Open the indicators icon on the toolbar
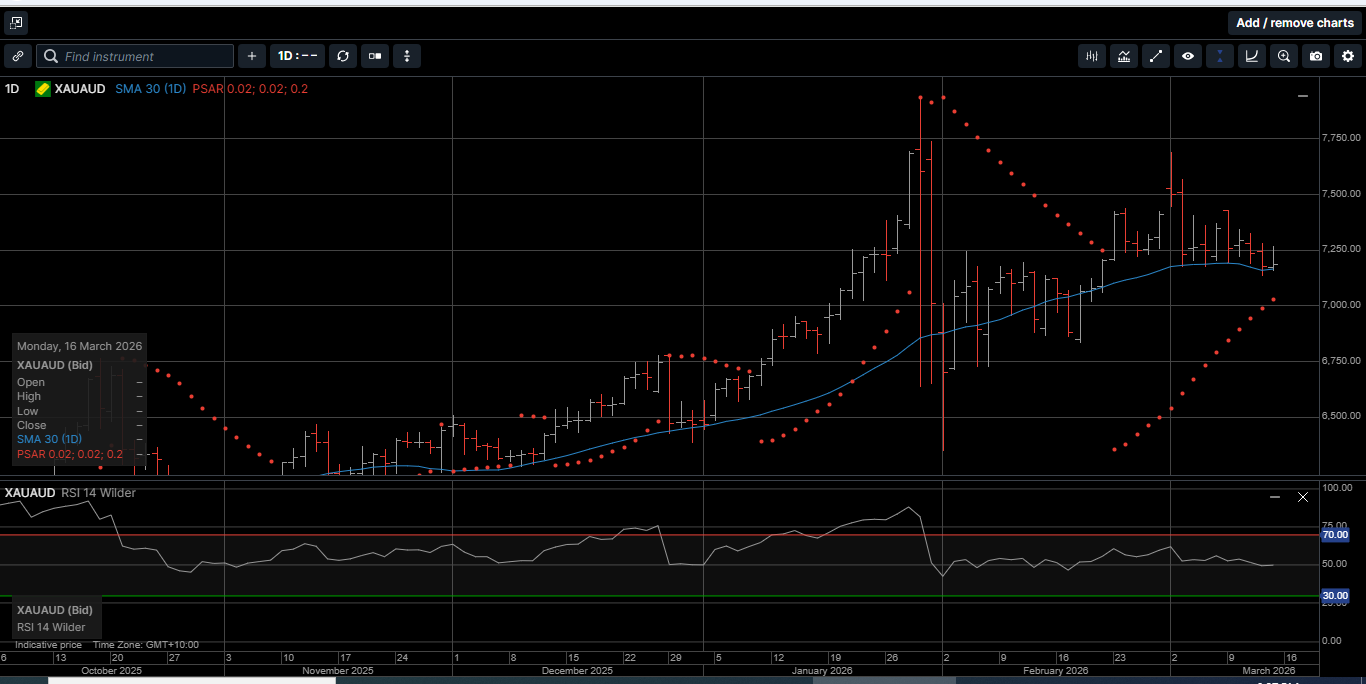The width and height of the screenshot is (1366, 684). click(1091, 56)
